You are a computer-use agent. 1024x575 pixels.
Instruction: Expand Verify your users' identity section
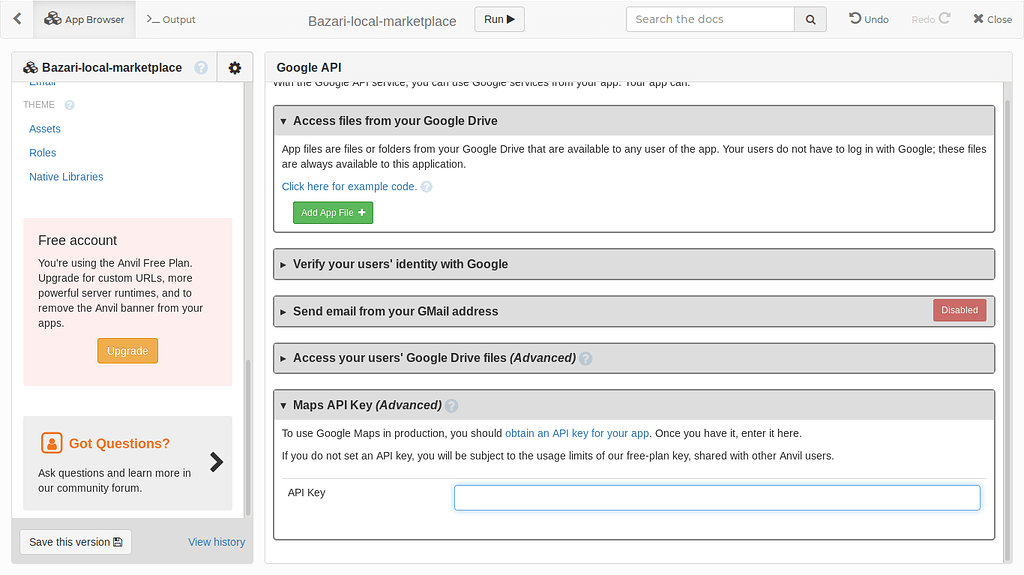click(399, 264)
